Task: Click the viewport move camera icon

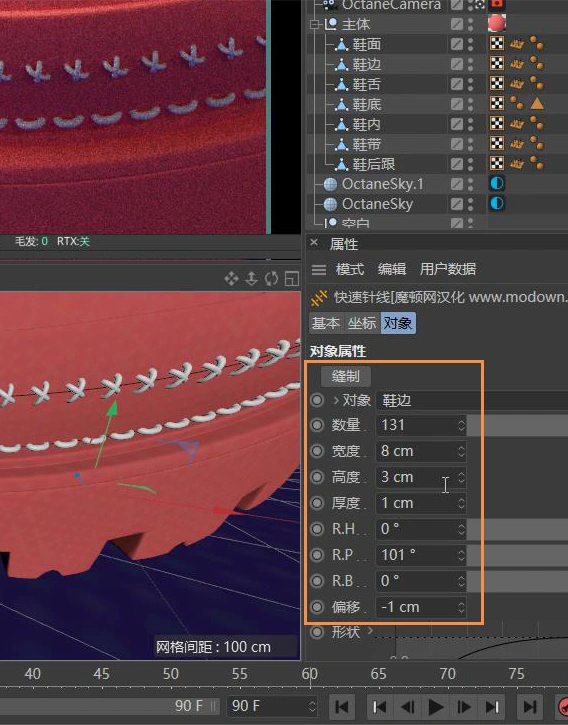Action: pyautogui.click(x=231, y=278)
